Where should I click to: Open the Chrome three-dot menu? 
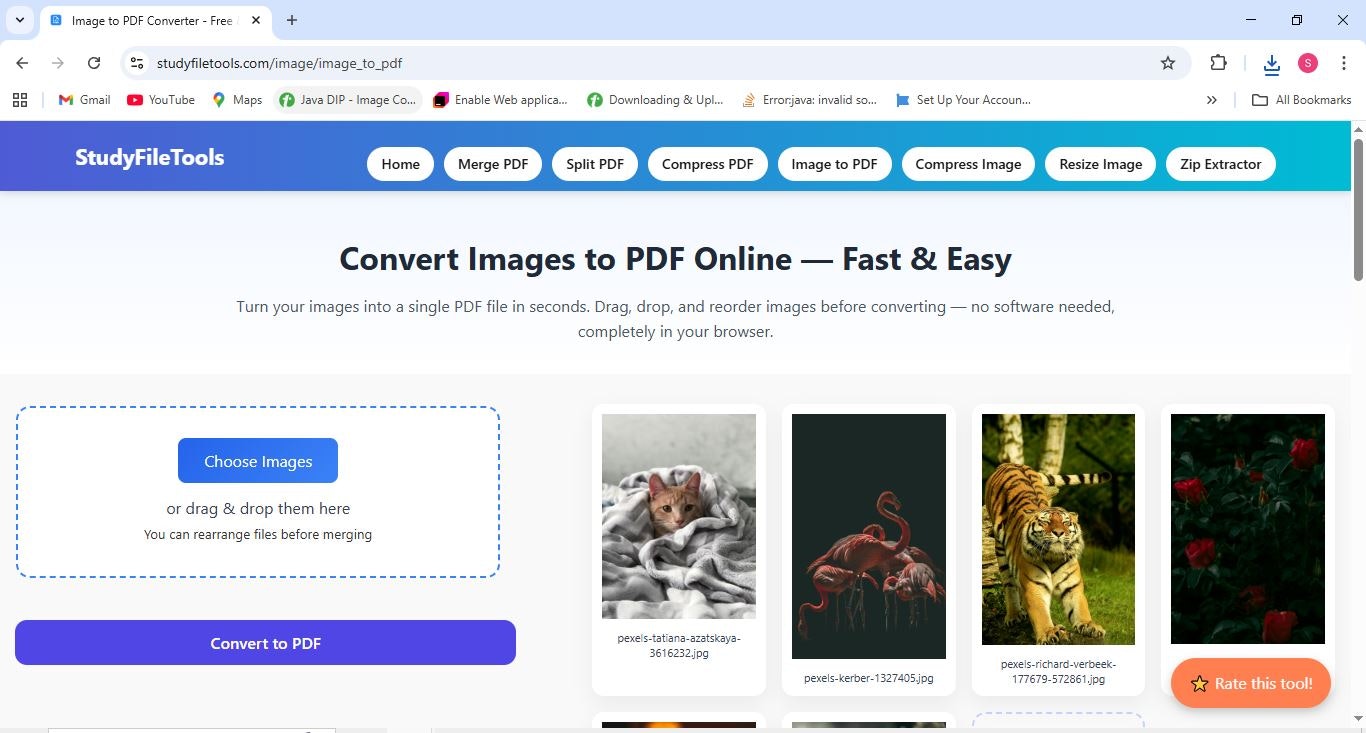pyautogui.click(x=1345, y=63)
